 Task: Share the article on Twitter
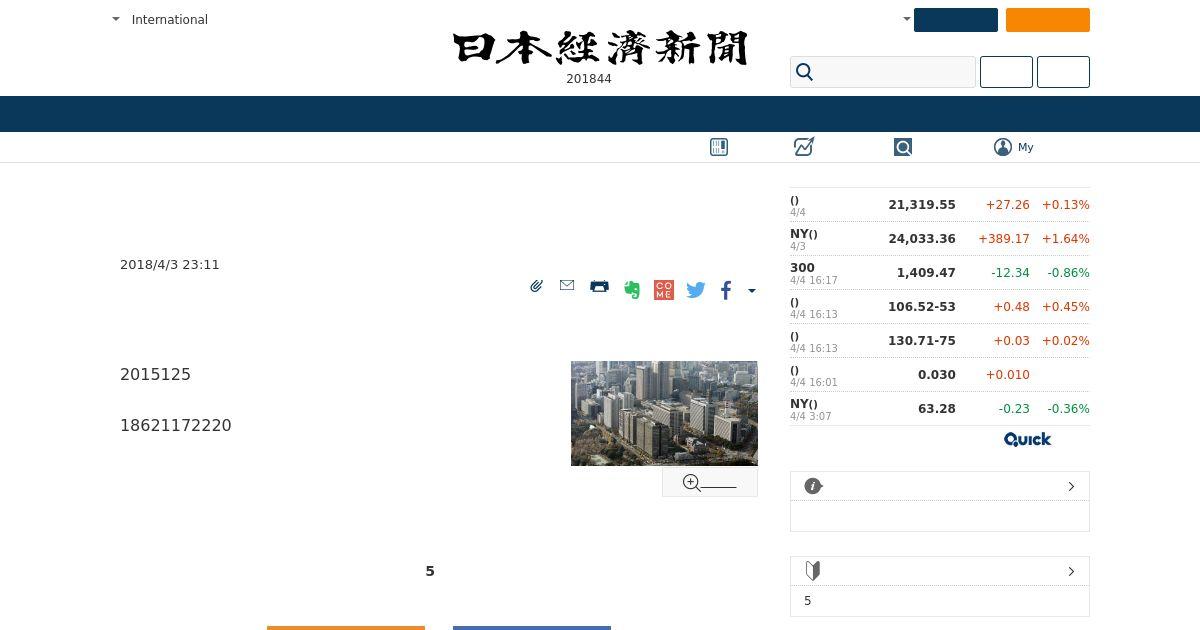click(x=696, y=290)
